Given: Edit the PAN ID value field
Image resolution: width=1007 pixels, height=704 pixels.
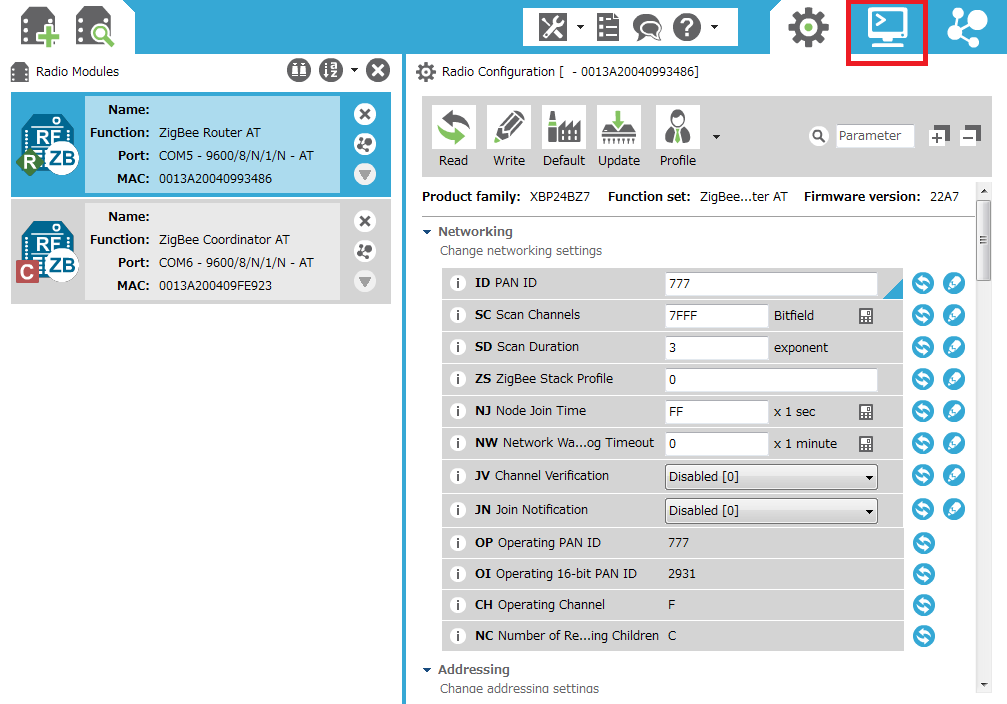Looking at the screenshot, I should point(771,284).
